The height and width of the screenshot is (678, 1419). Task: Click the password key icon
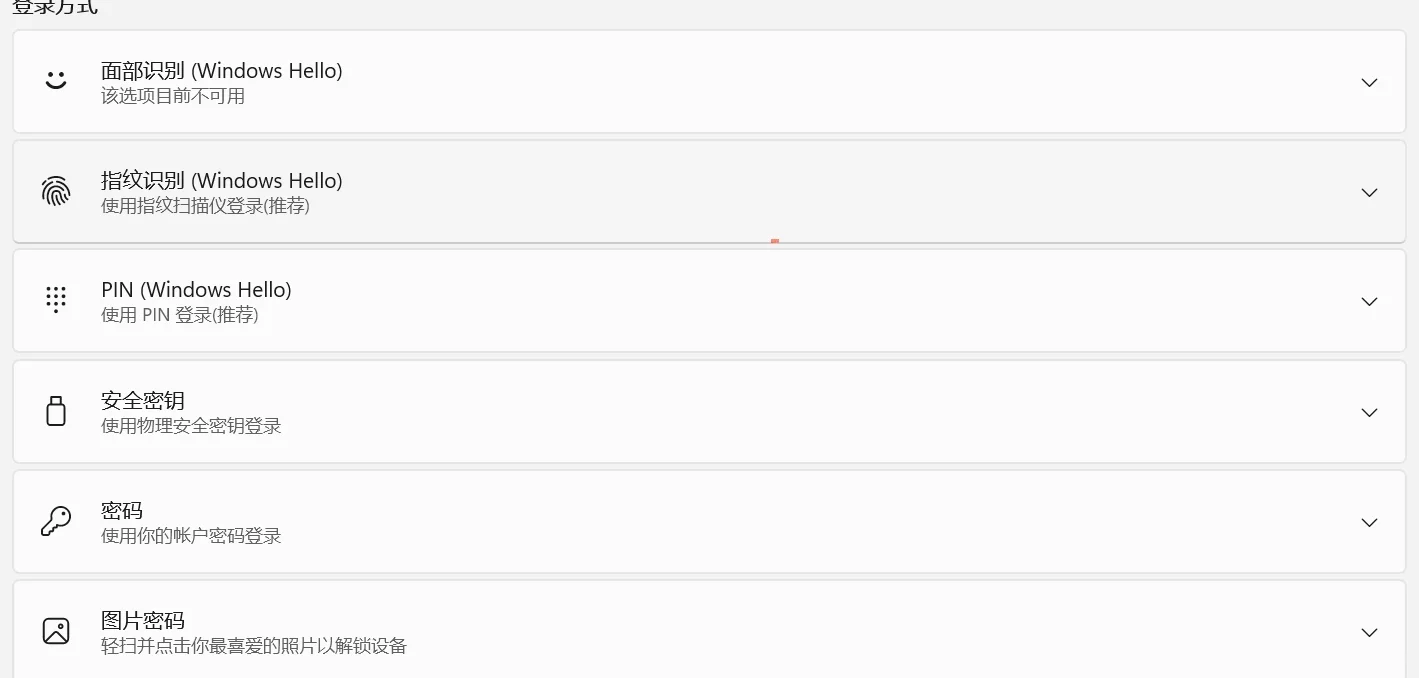[x=56, y=521]
